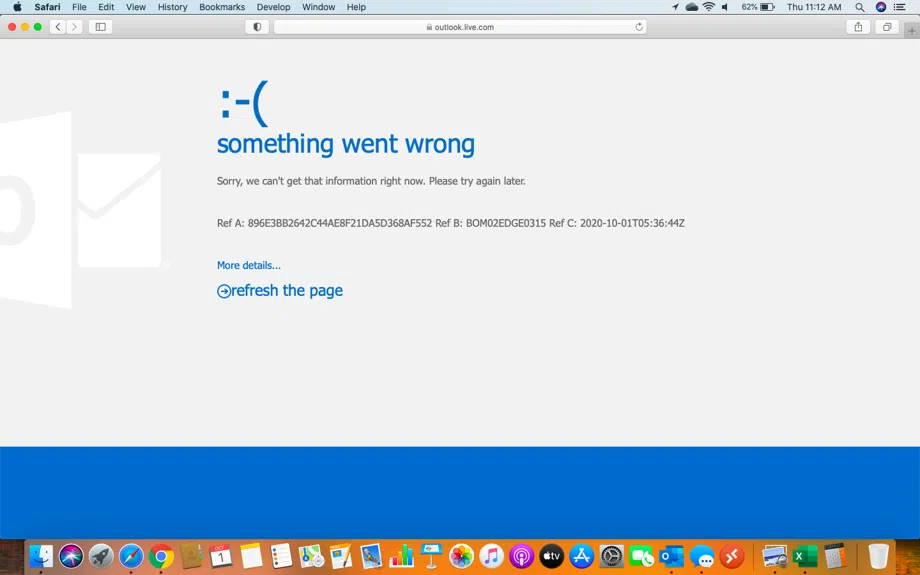Open the App Store from the Dock
The image size is (920, 575).
tap(581, 556)
